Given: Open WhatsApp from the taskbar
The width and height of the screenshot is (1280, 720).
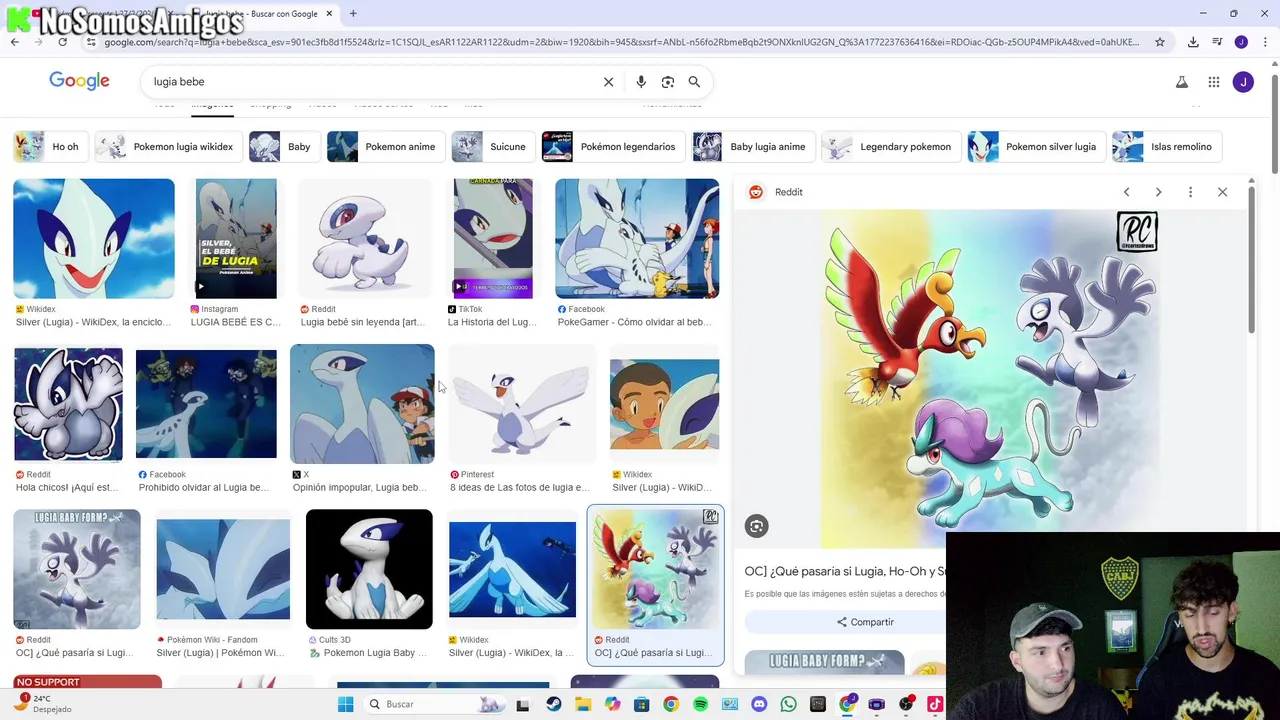Looking at the screenshot, I should pos(788,704).
